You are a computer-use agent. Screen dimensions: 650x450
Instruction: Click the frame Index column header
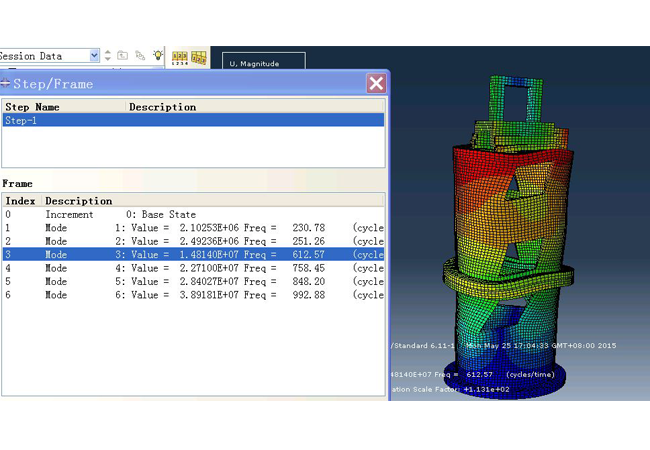(x=20, y=201)
